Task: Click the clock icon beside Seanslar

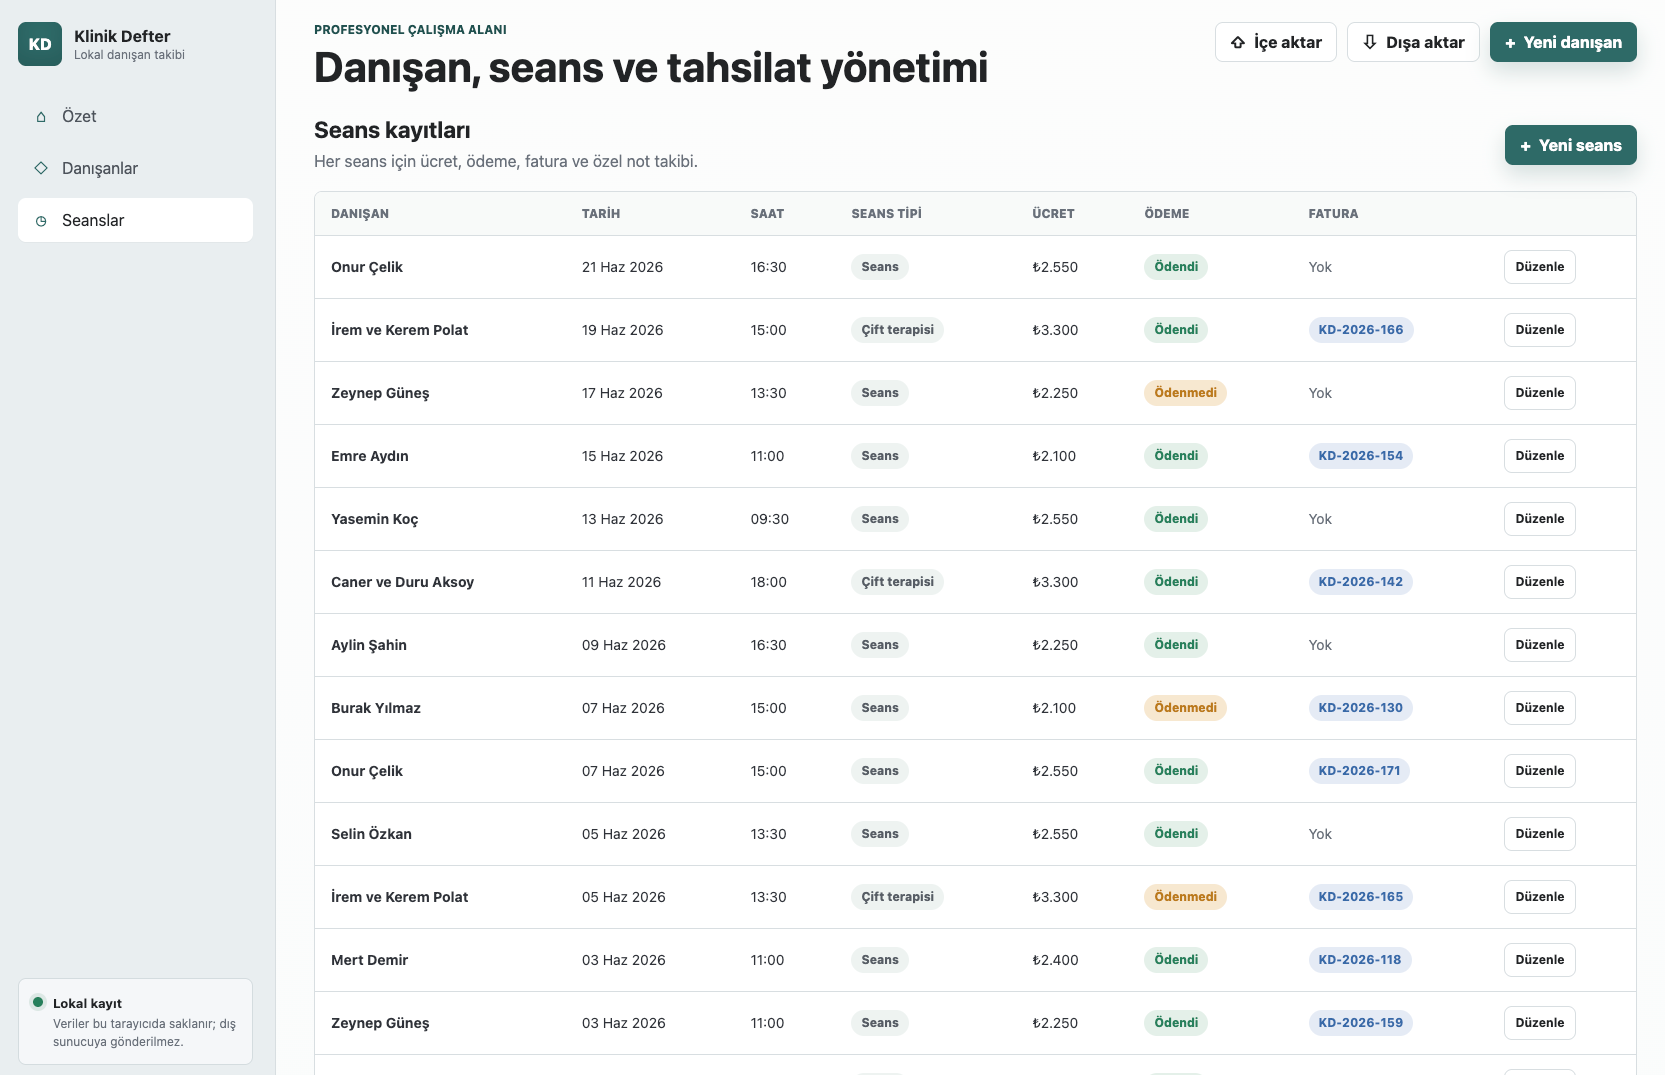Action: coord(41,221)
